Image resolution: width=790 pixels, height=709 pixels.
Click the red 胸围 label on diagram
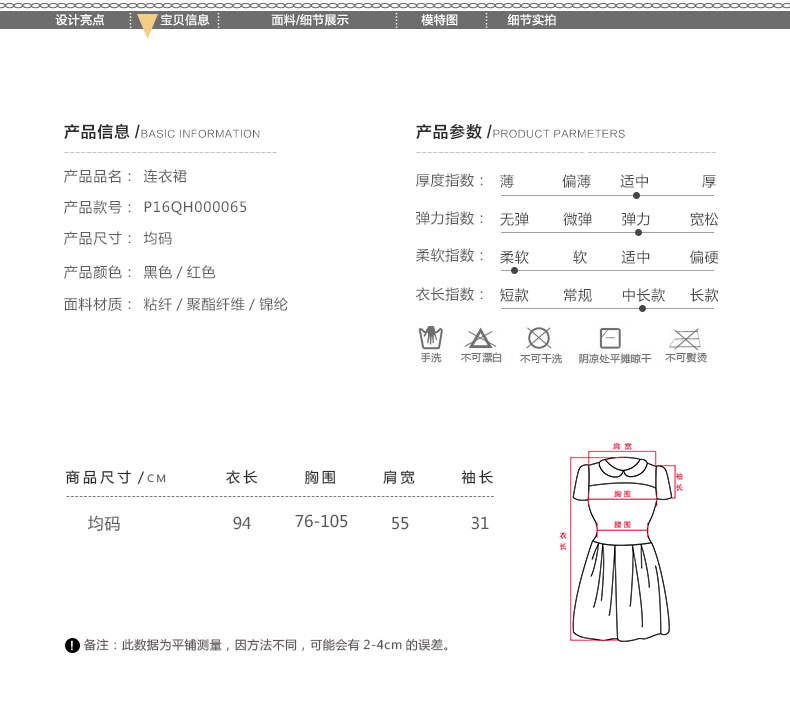pyautogui.click(x=622, y=494)
